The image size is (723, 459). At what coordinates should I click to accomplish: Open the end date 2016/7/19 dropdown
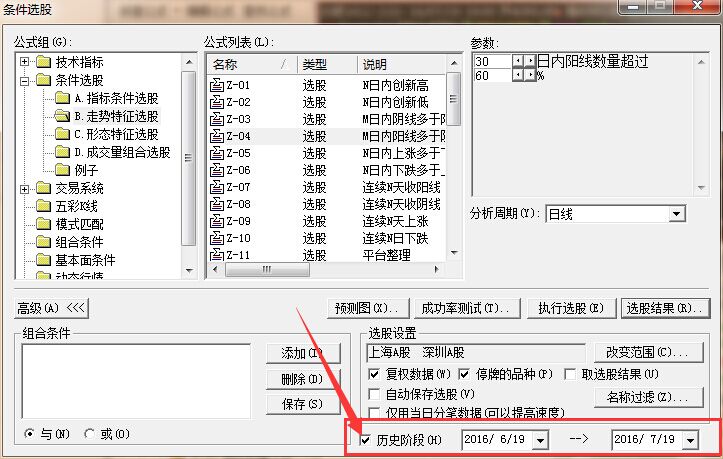pyautogui.click(x=690, y=440)
